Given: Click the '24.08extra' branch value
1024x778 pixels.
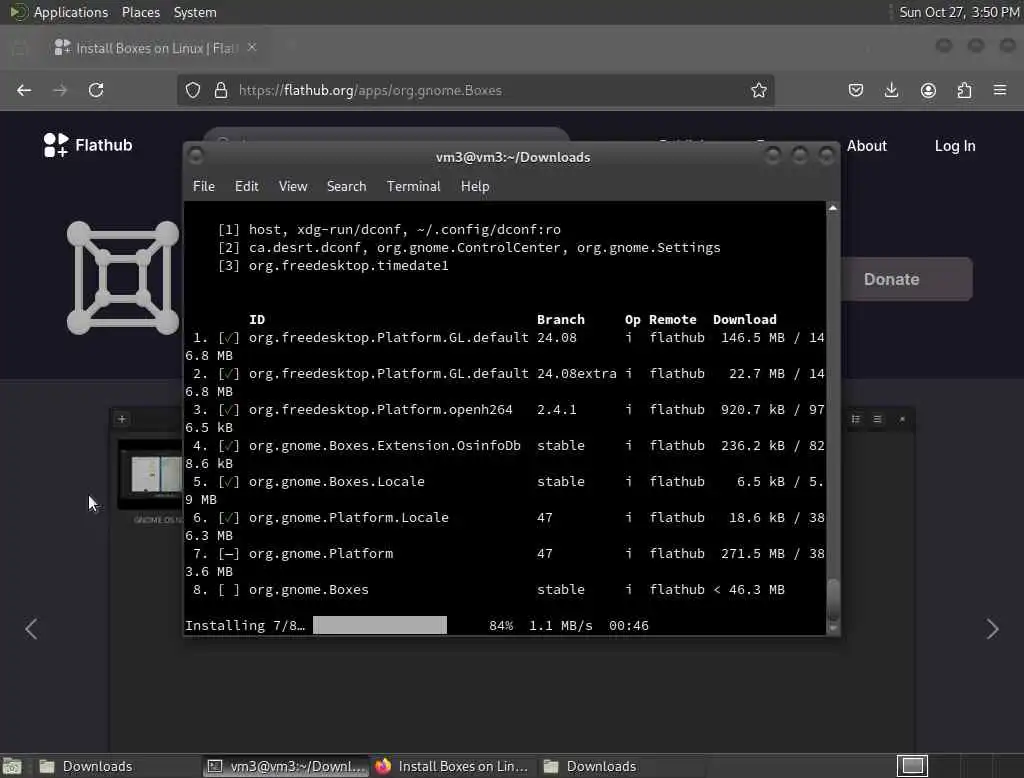Looking at the screenshot, I should click(x=577, y=374).
